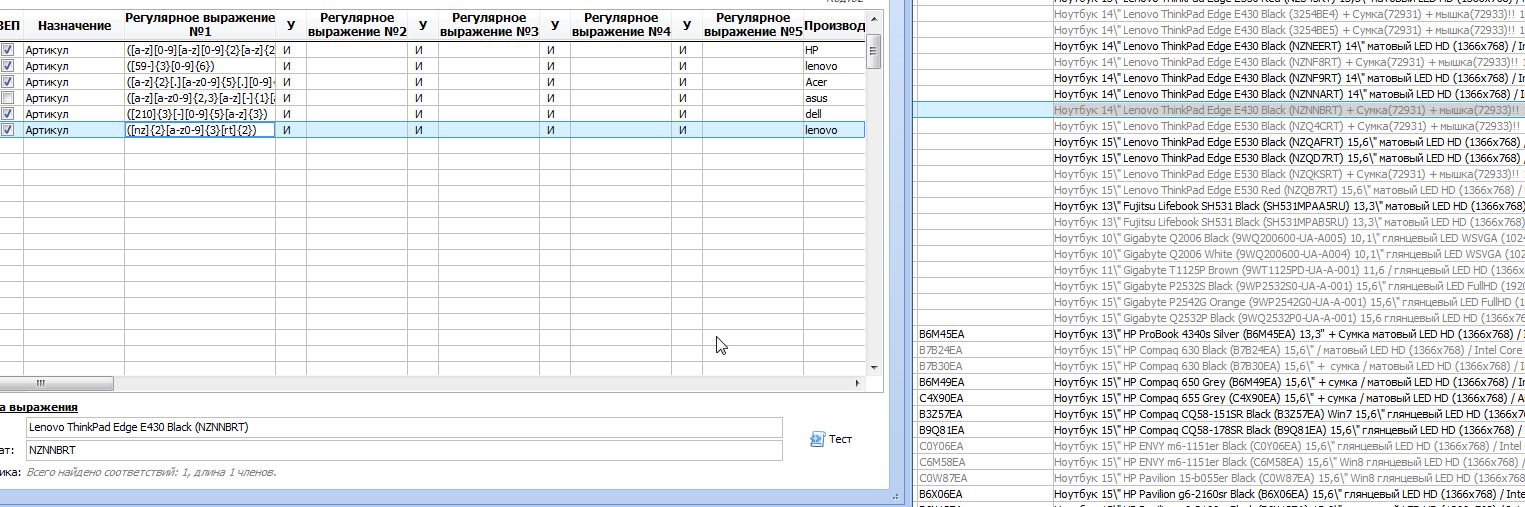
Task: Click the Регулярное выражение №2 column header
Action: 357,25
